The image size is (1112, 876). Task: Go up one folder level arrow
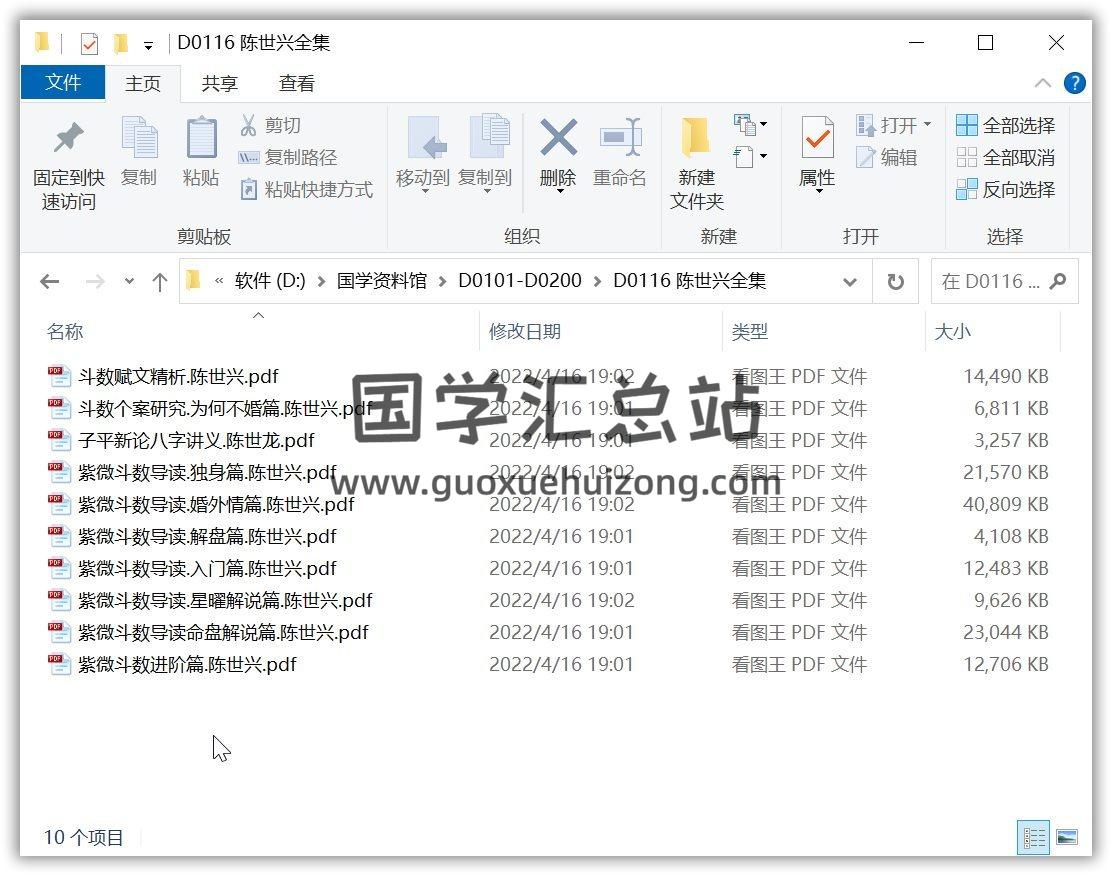click(x=160, y=282)
